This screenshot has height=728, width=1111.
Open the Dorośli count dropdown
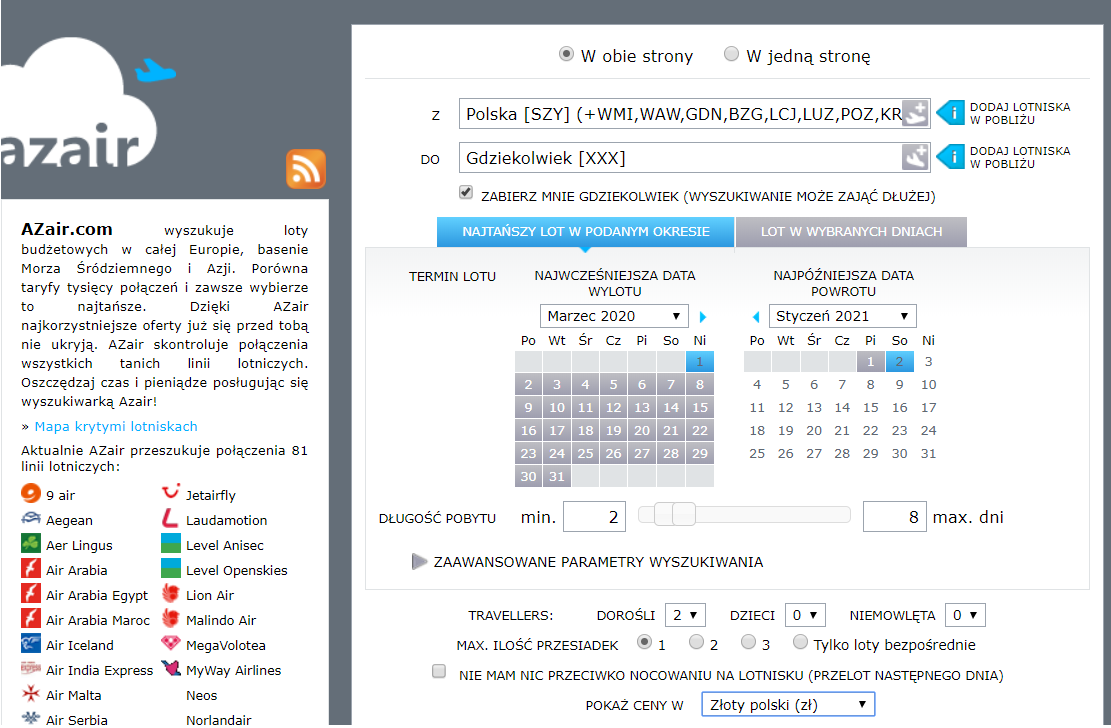pyautogui.click(x=684, y=615)
